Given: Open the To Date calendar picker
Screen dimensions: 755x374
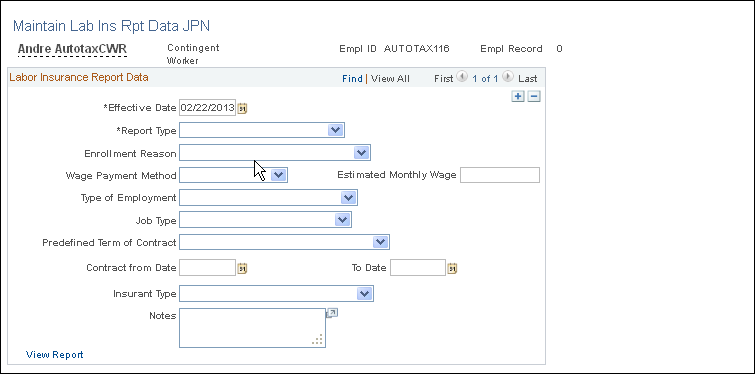Looking at the screenshot, I should (452, 268).
